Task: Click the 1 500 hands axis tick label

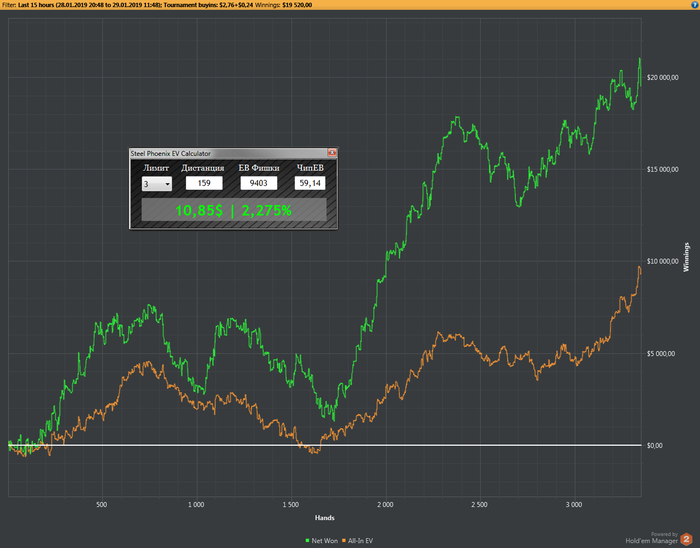Action: pos(291,505)
